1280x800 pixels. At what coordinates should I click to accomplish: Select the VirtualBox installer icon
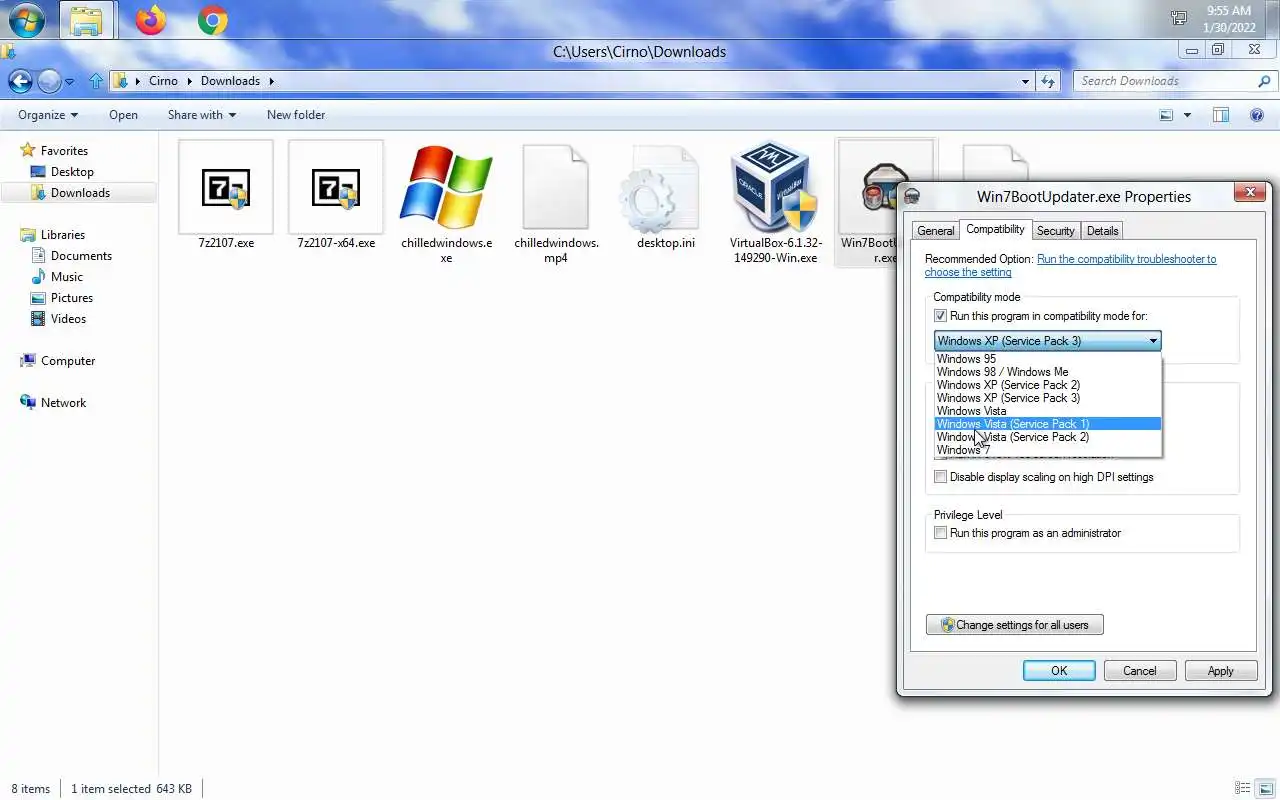pos(774,187)
